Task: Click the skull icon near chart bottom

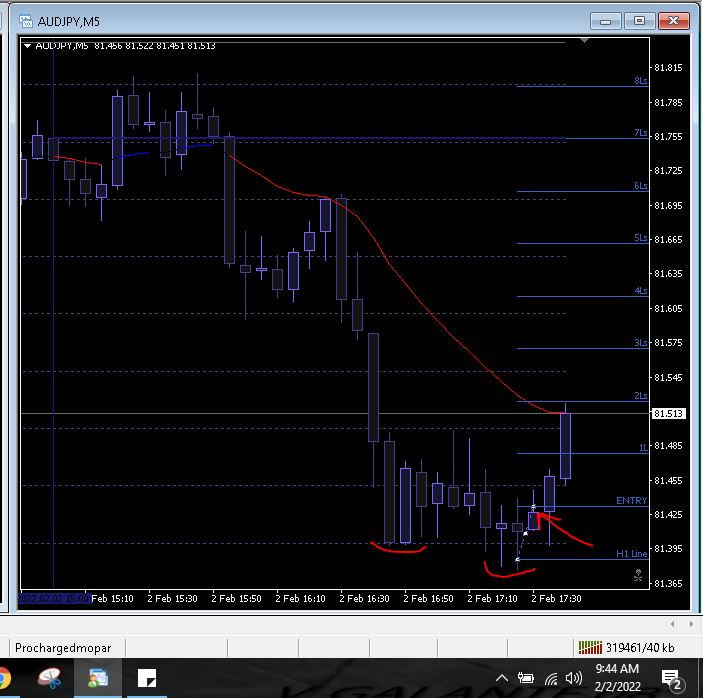Action: coord(638,575)
